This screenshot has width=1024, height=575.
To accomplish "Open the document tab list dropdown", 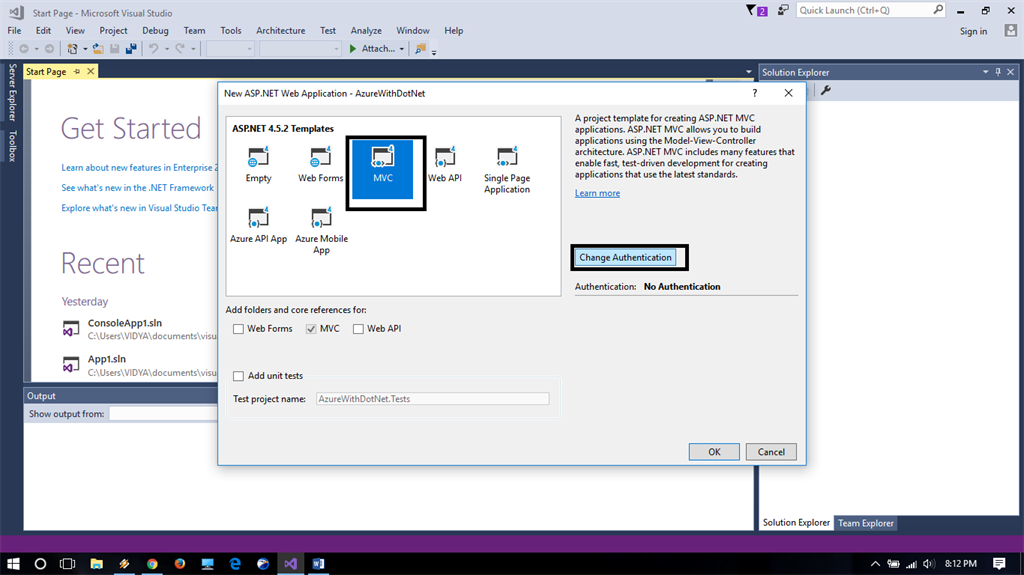I will pyautogui.click(x=748, y=72).
